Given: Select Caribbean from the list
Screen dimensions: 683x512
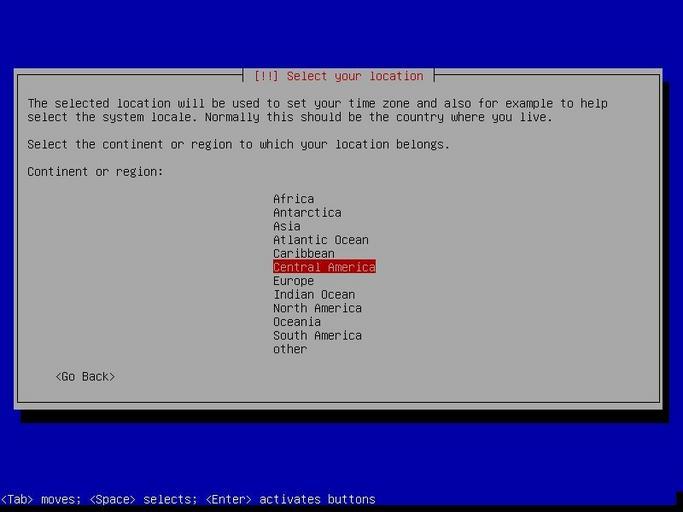Looking at the screenshot, I should tap(303, 254).
